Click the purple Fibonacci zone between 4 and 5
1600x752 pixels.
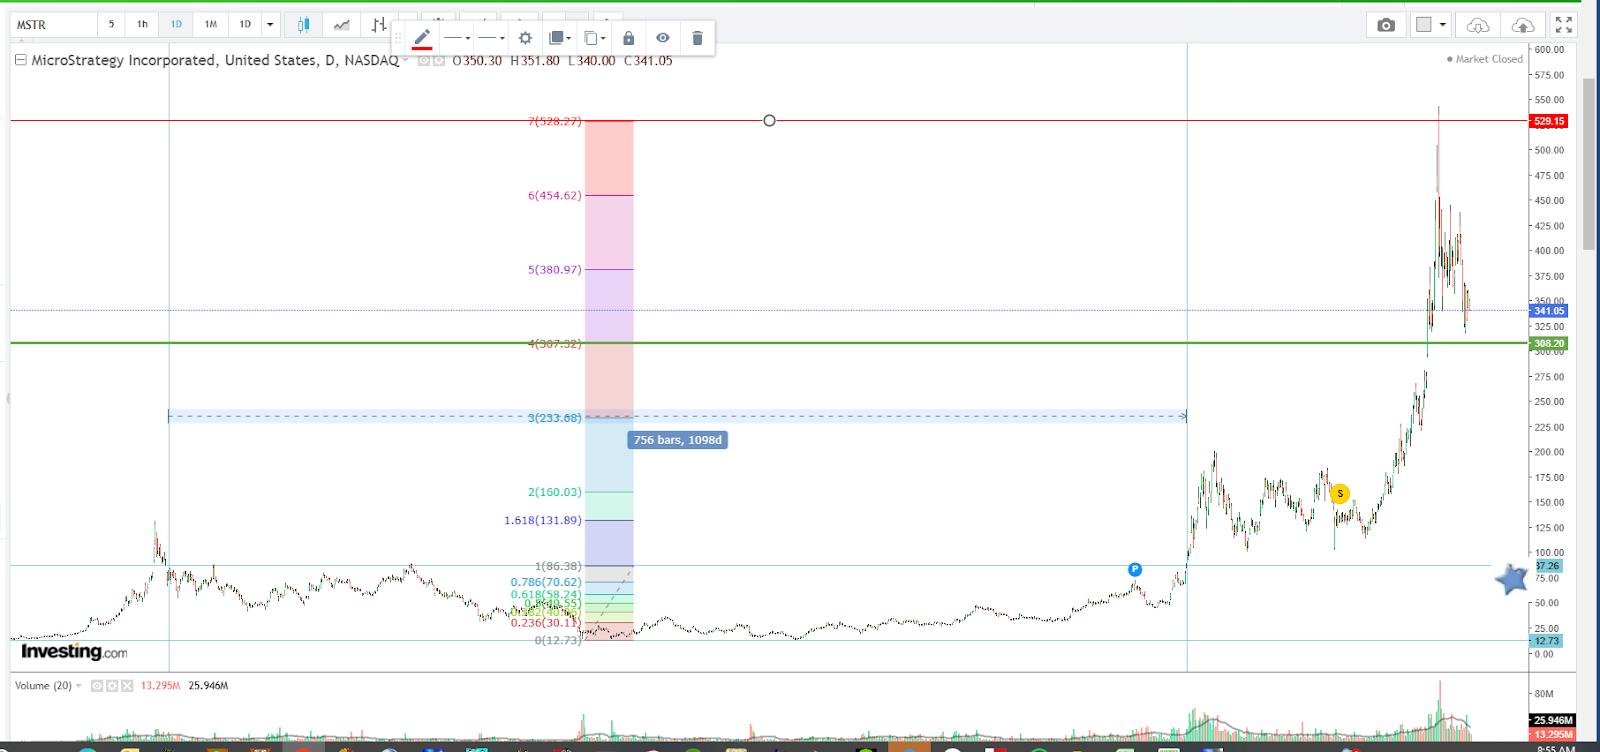pos(609,306)
